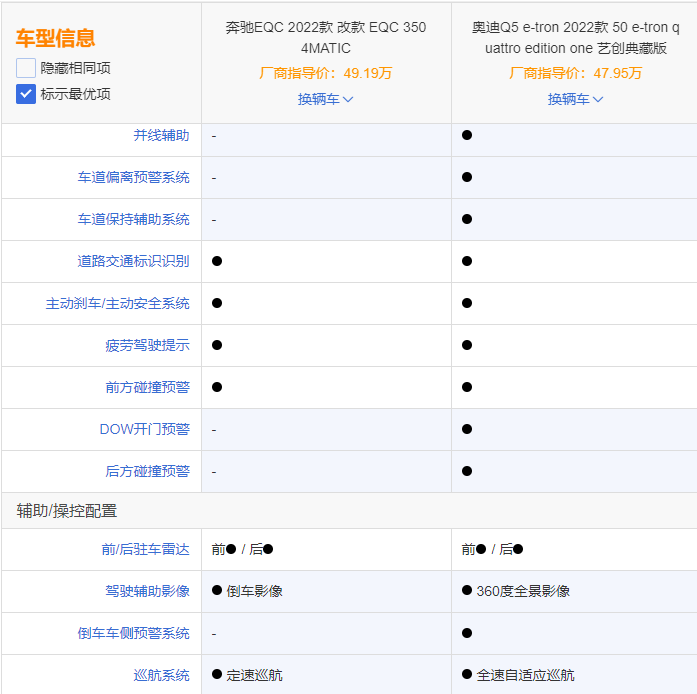This screenshot has height=694, width=697.
Task: Open the 巡航系统 link
Action: 161,675
